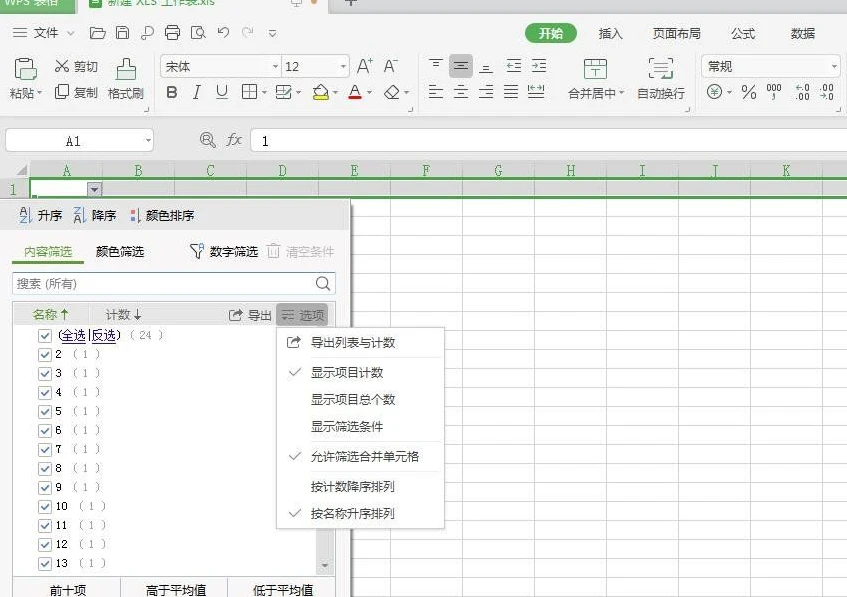847x597 pixels.
Task: Open the paste (粘贴) options dropdown
Action: [39, 93]
